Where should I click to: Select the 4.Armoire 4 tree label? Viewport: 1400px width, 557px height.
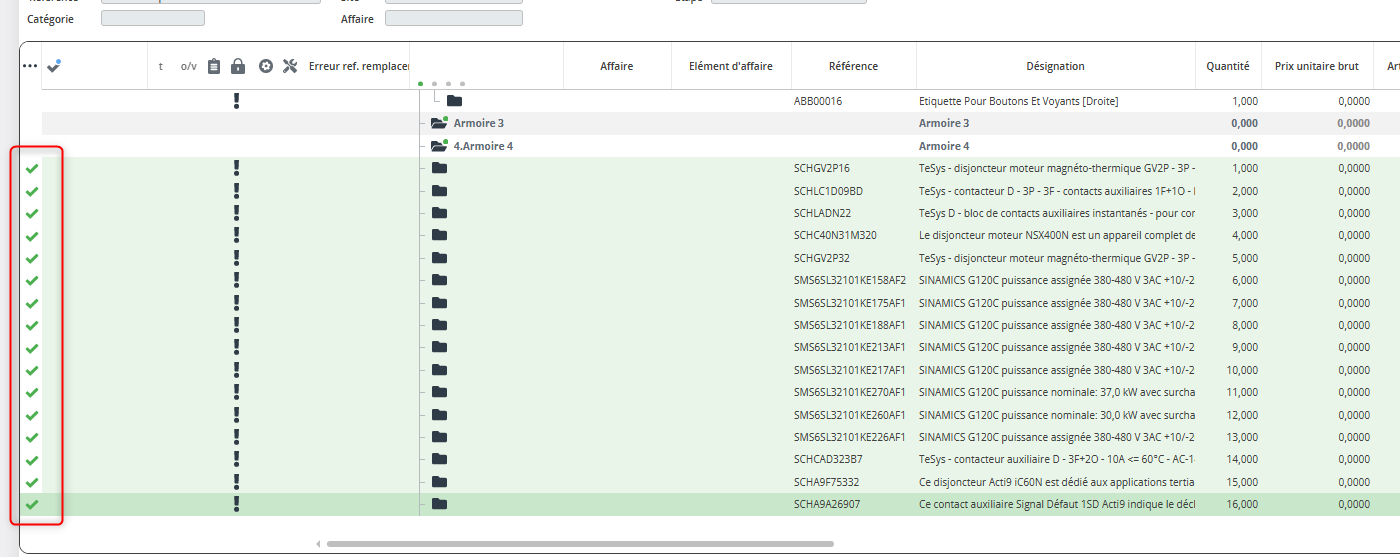pos(484,146)
